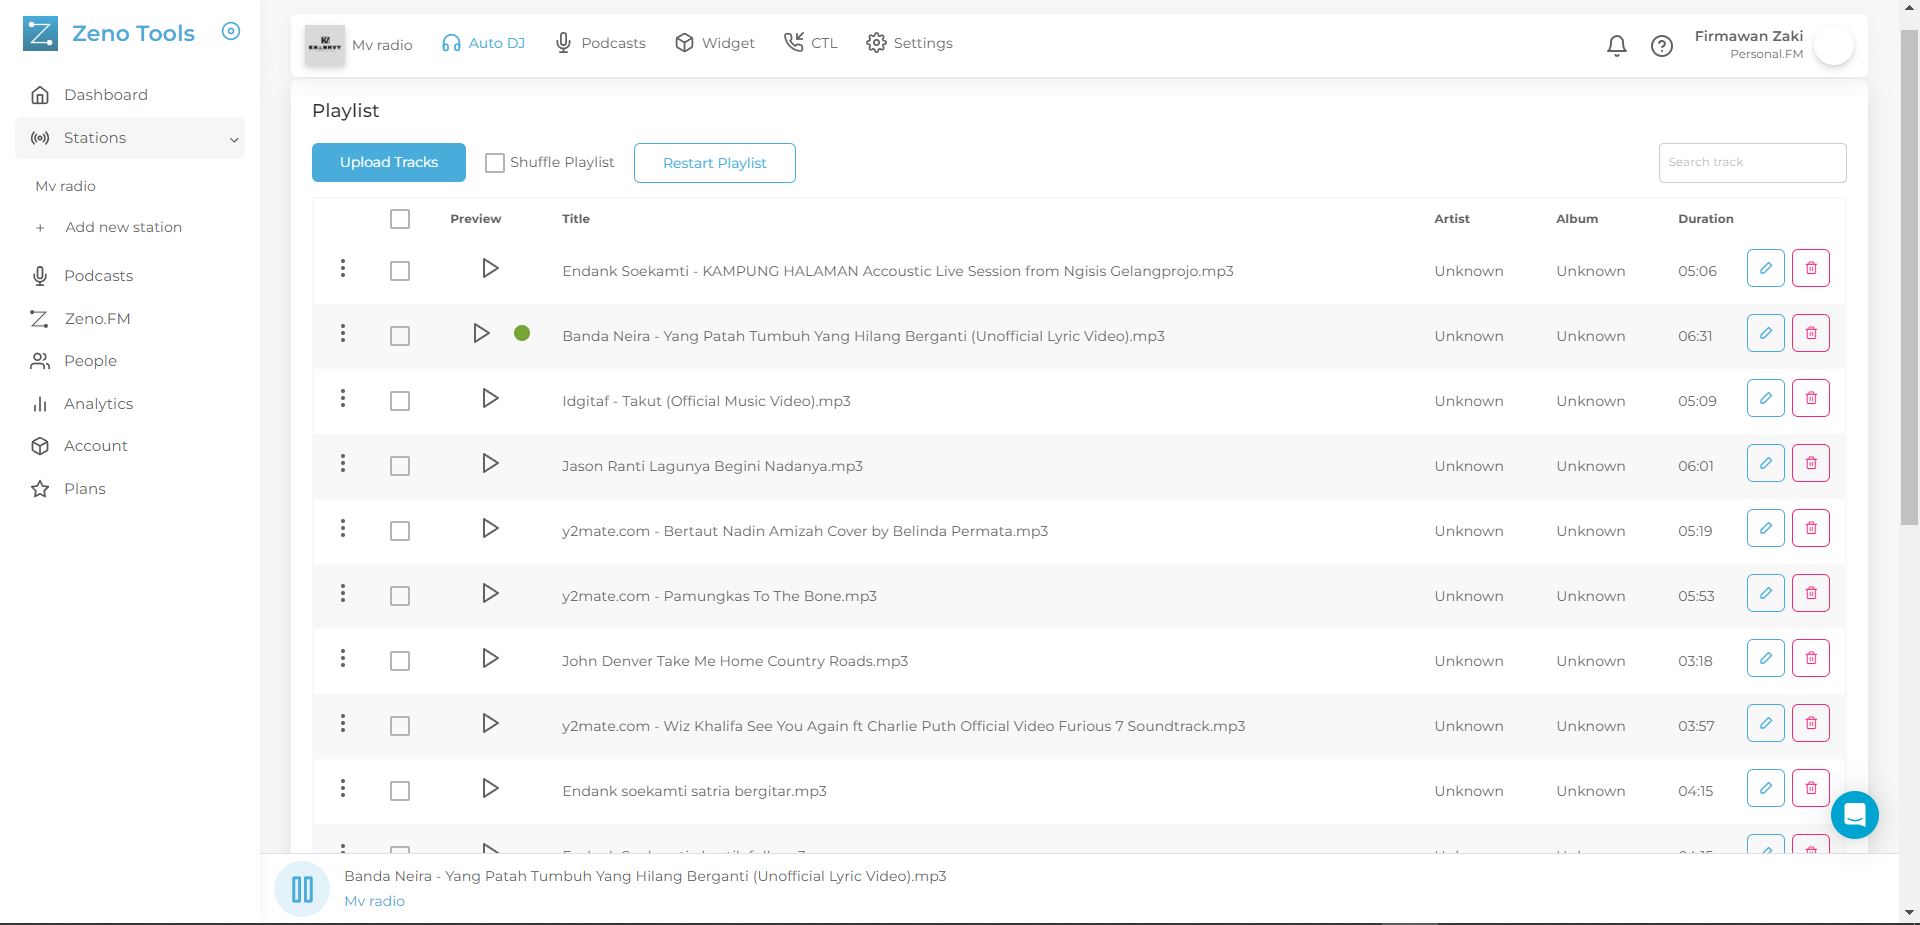Preview the Jason Ranti track
Viewport: 1920px width, 925px height.
[490, 464]
